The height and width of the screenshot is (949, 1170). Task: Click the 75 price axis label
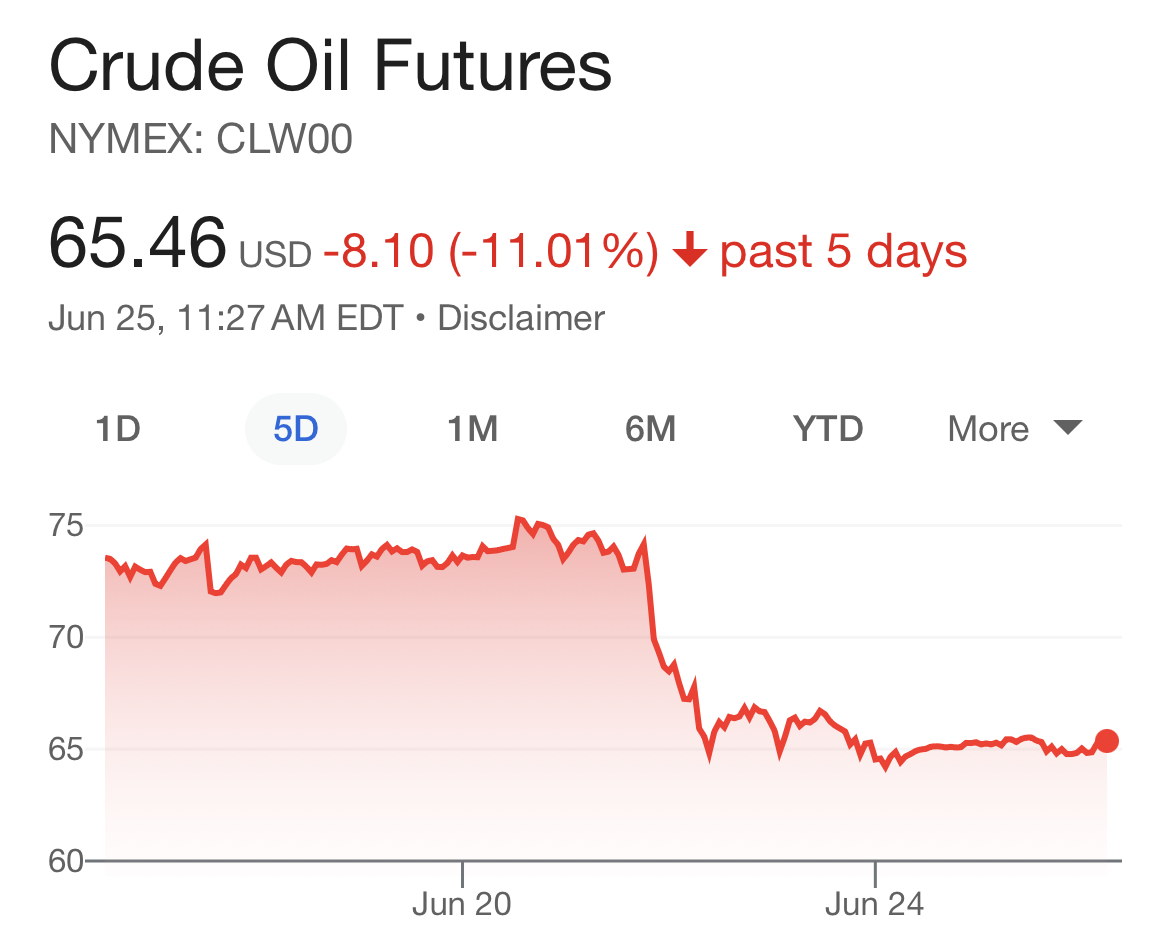click(x=68, y=525)
